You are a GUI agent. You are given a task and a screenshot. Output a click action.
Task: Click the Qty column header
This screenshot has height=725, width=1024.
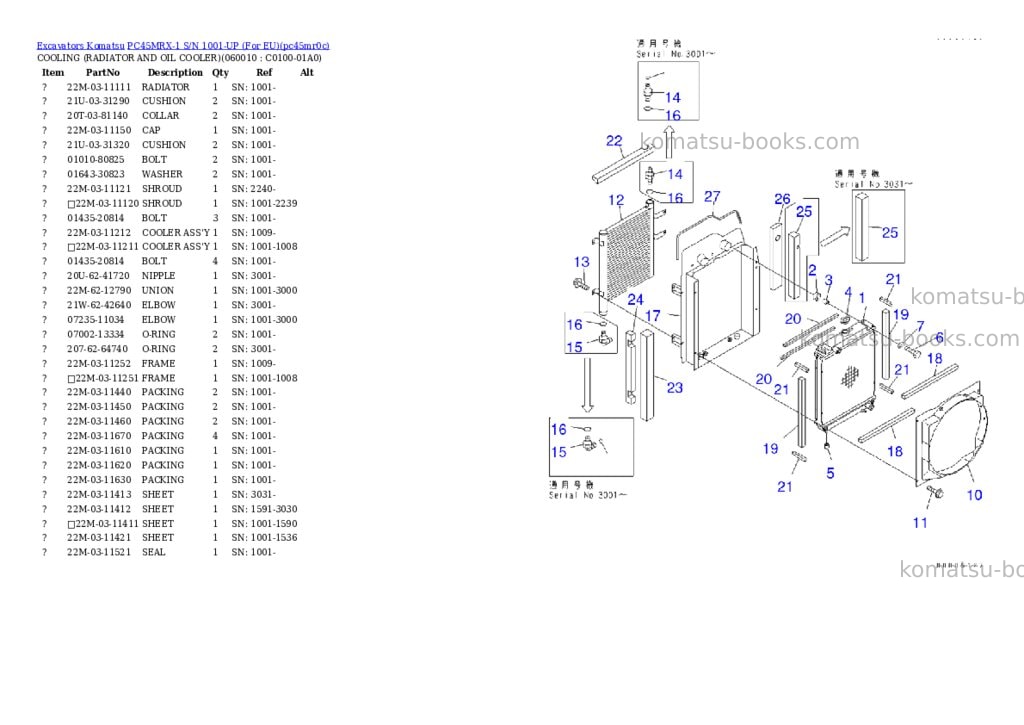(220, 72)
